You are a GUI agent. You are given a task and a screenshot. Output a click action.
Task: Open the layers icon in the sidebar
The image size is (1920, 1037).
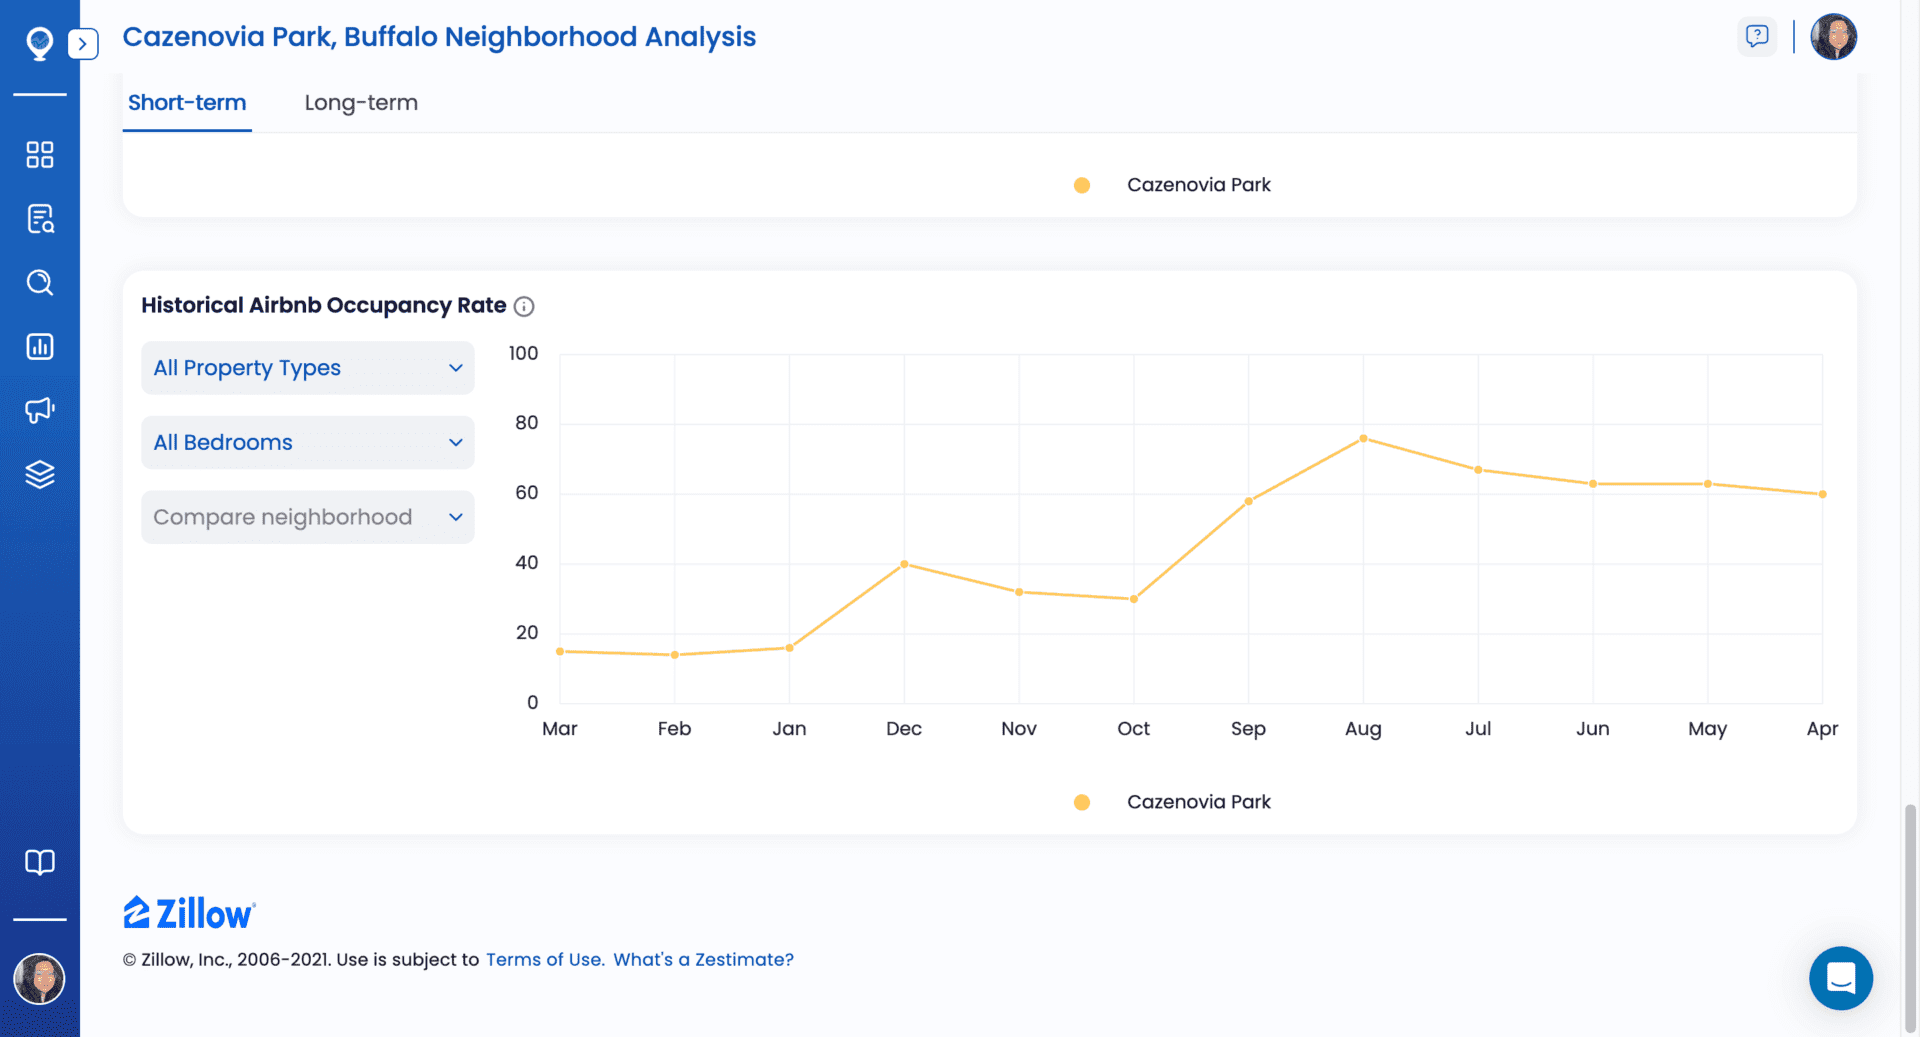tap(40, 474)
